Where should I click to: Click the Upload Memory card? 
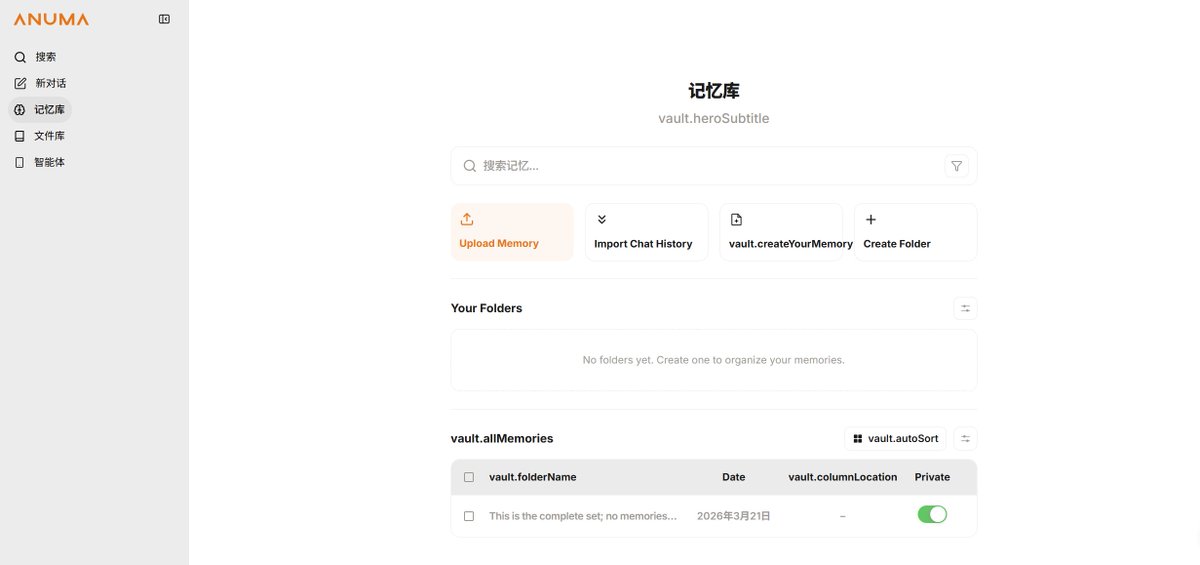coord(512,232)
